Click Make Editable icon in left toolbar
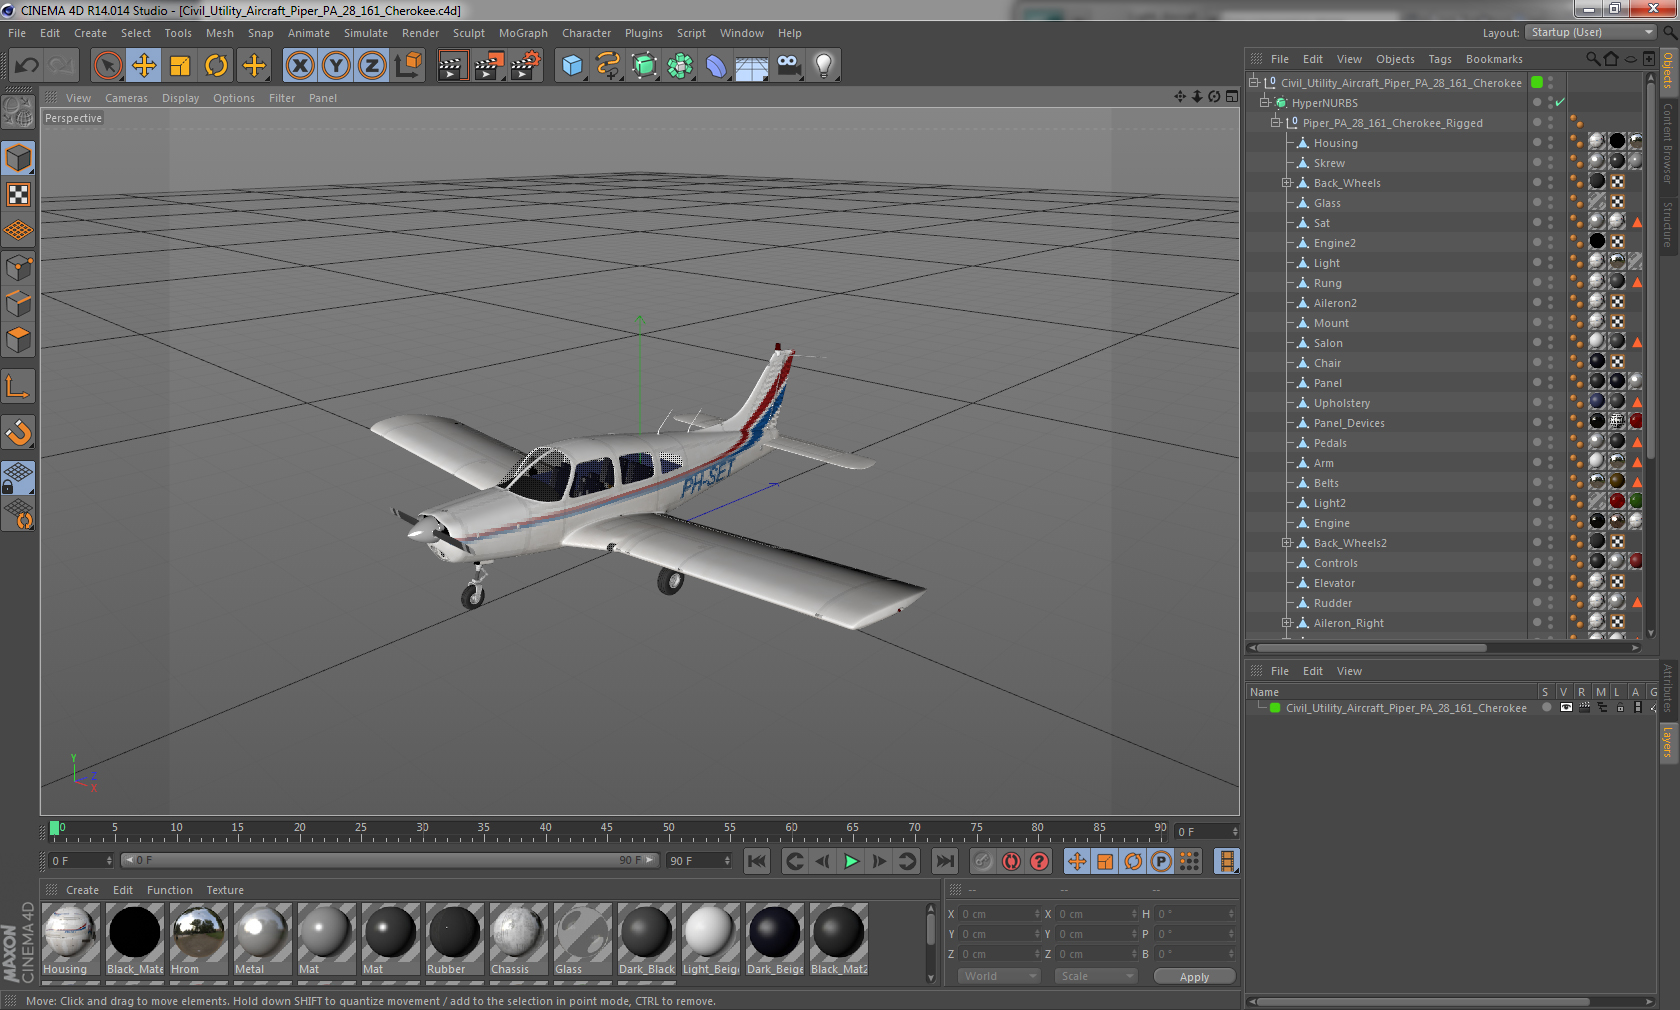This screenshot has width=1680, height=1010. (18, 113)
